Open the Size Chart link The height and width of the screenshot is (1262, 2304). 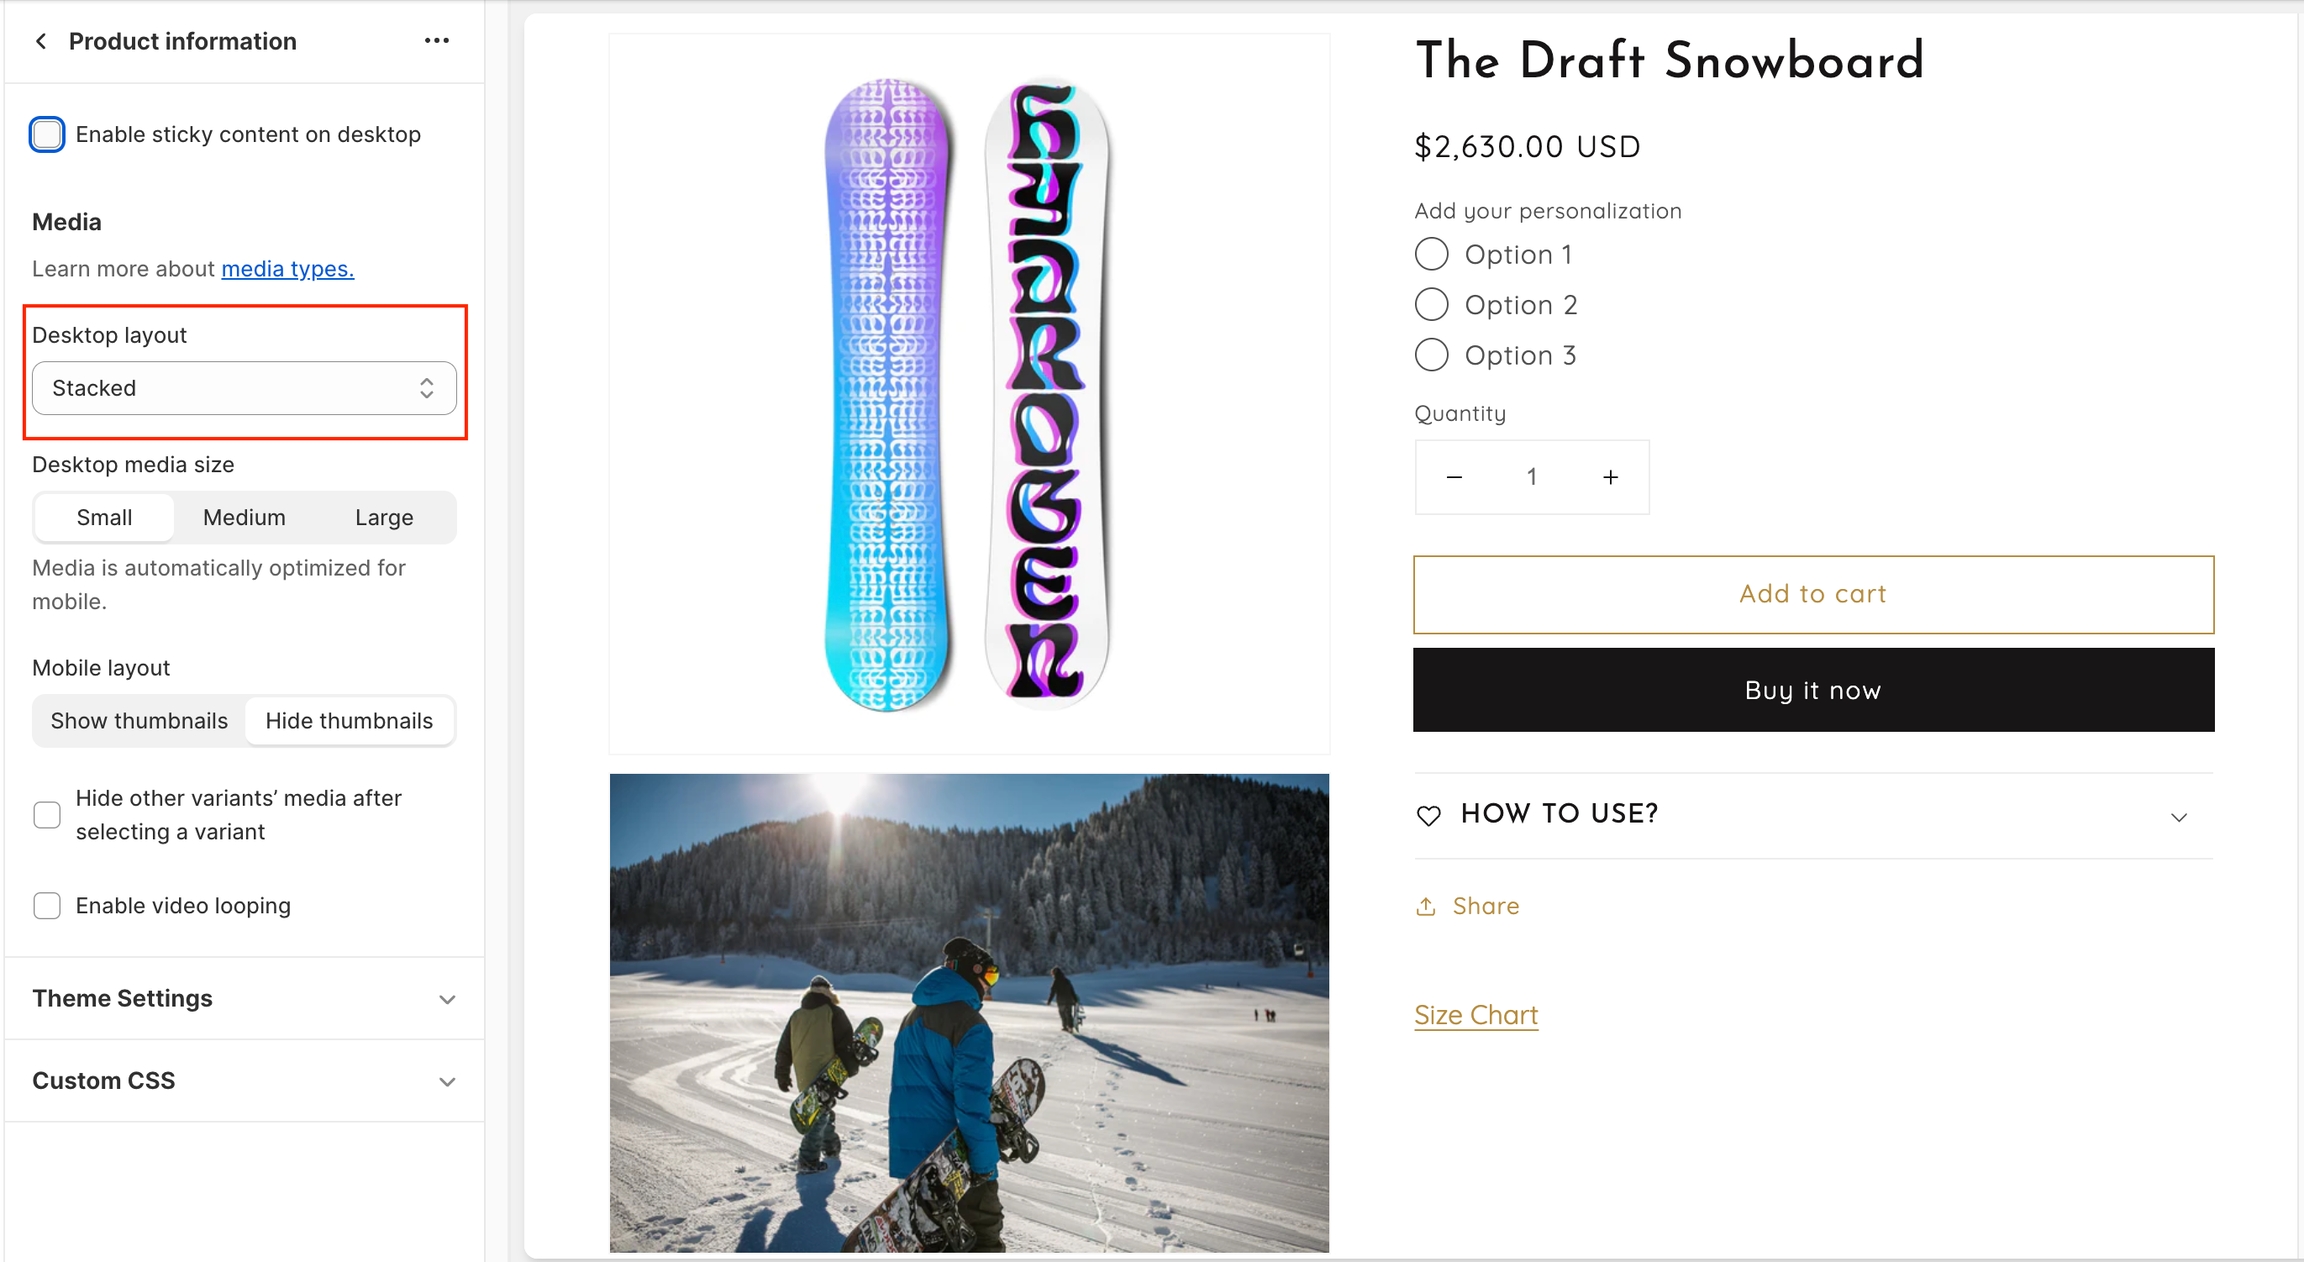[1476, 1015]
